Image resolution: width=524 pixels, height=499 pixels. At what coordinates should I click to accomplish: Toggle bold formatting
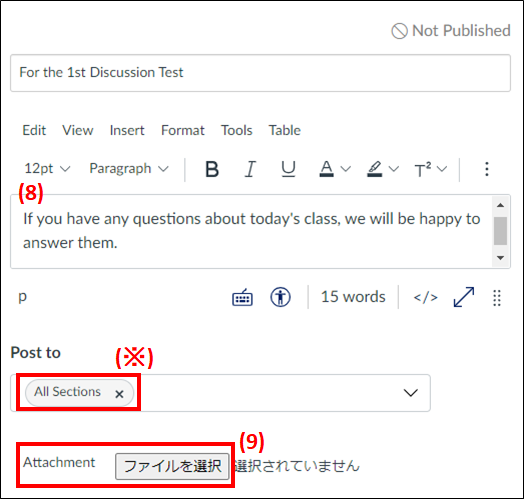point(212,169)
